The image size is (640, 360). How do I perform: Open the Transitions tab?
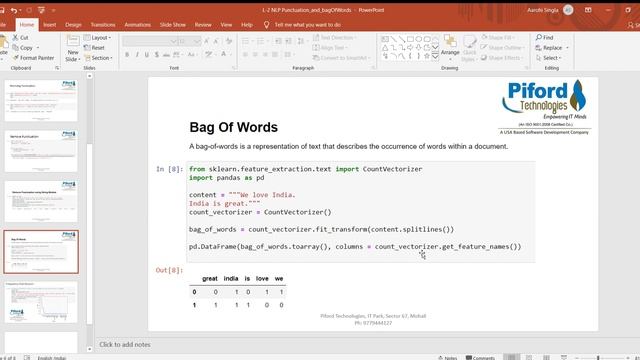103,25
